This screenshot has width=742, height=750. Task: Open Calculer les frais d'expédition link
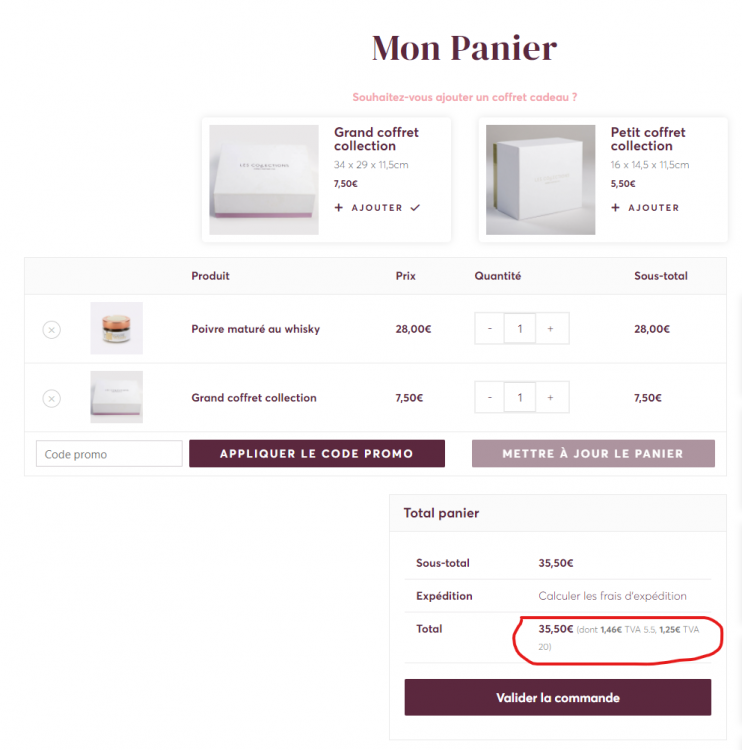tap(612, 596)
